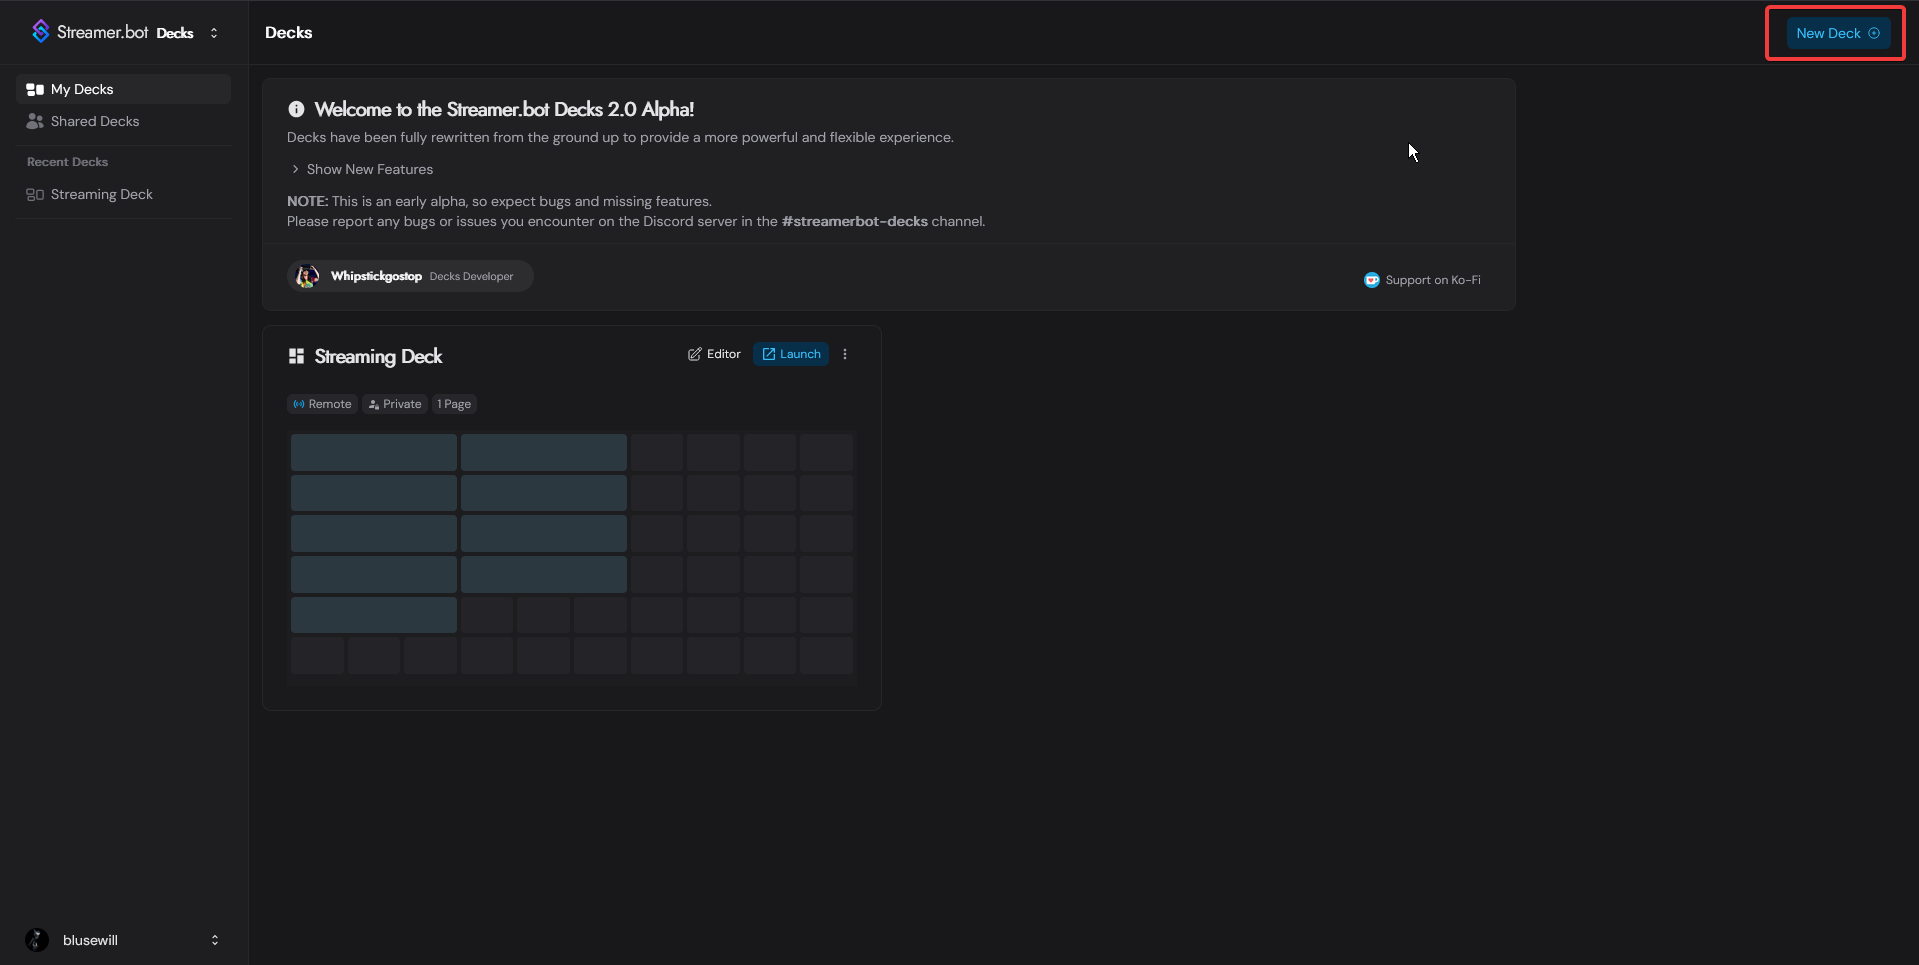This screenshot has height=965, width=1919.
Task: Open the Streaming Deck Editor
Action: pyautogui.click(x=714, y=354)
